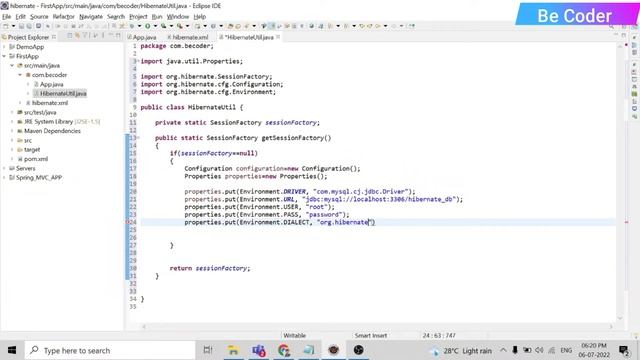Open the Refactor menu
Image resolution: width=640 pixels, height=360 pixels.
[x=63, y=17]
